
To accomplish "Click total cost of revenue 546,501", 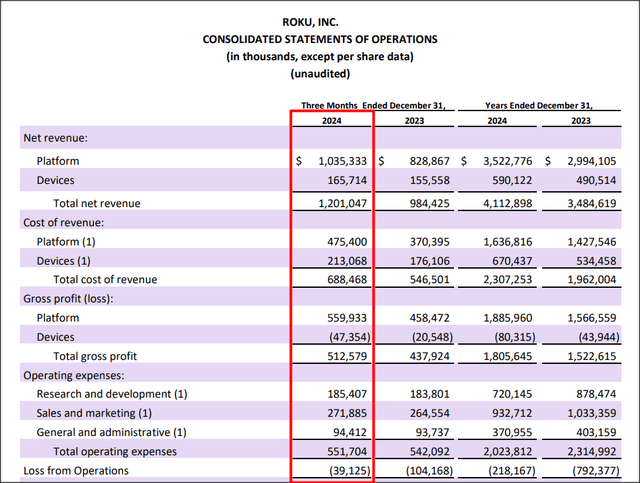I will [x=429, y=280].
